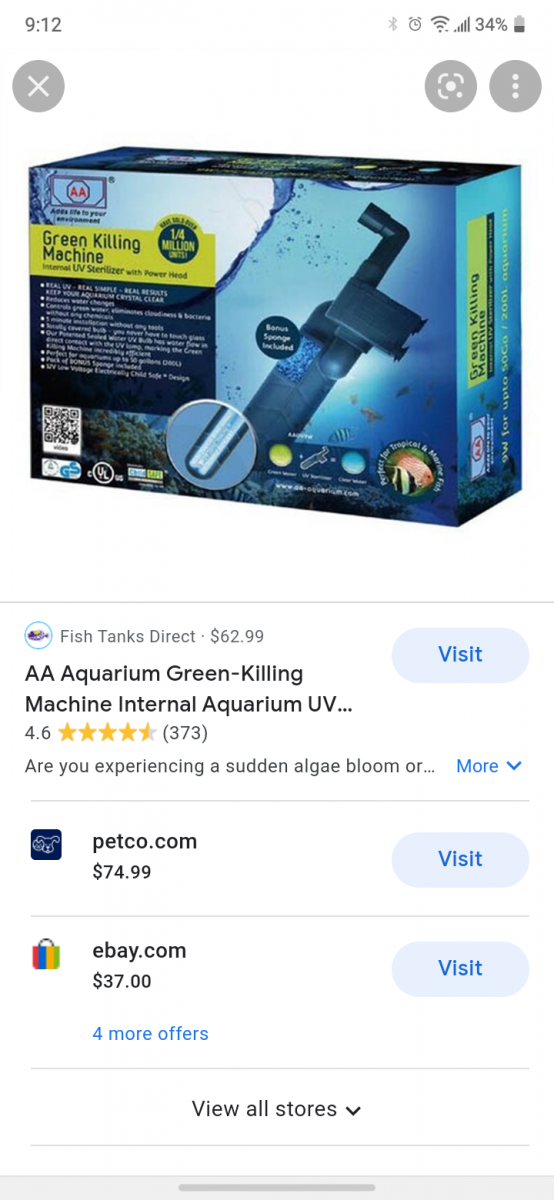The height and width of the screenshot is (1200, 554).
Task: Tap the 4.6 star rating row
Action: coord(116,733)
